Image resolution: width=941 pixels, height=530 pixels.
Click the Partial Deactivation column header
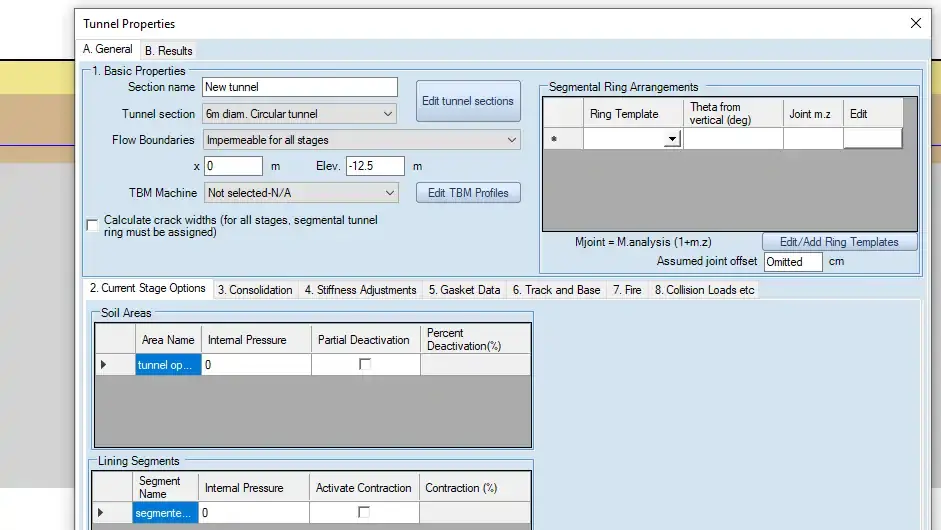click(365, 340)
